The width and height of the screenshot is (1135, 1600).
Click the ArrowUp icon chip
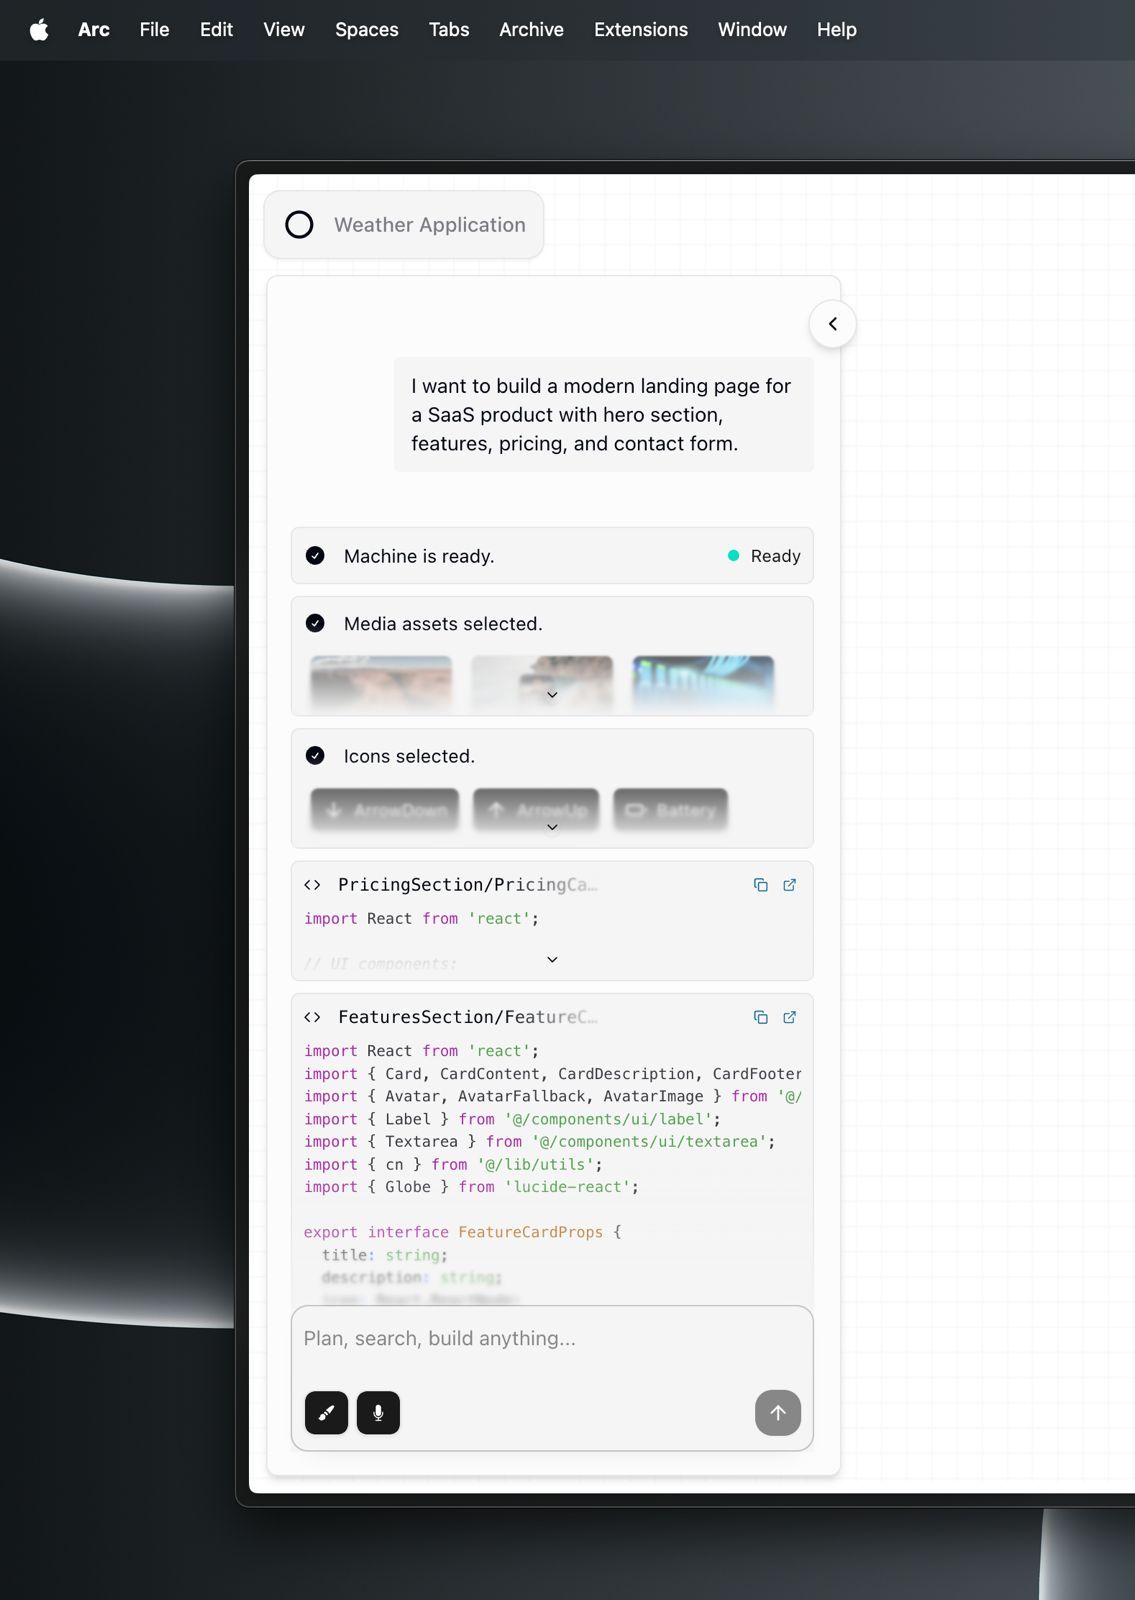536,810
